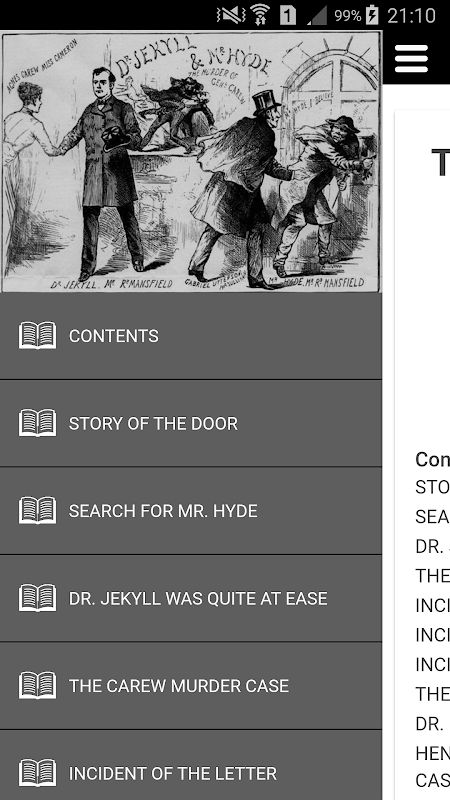The height and width of the screenshot is (800, 450).
Task: Click book icon beside Dr. Jekyll Was Quite at Ease
Action: click(x=37, y=598)
